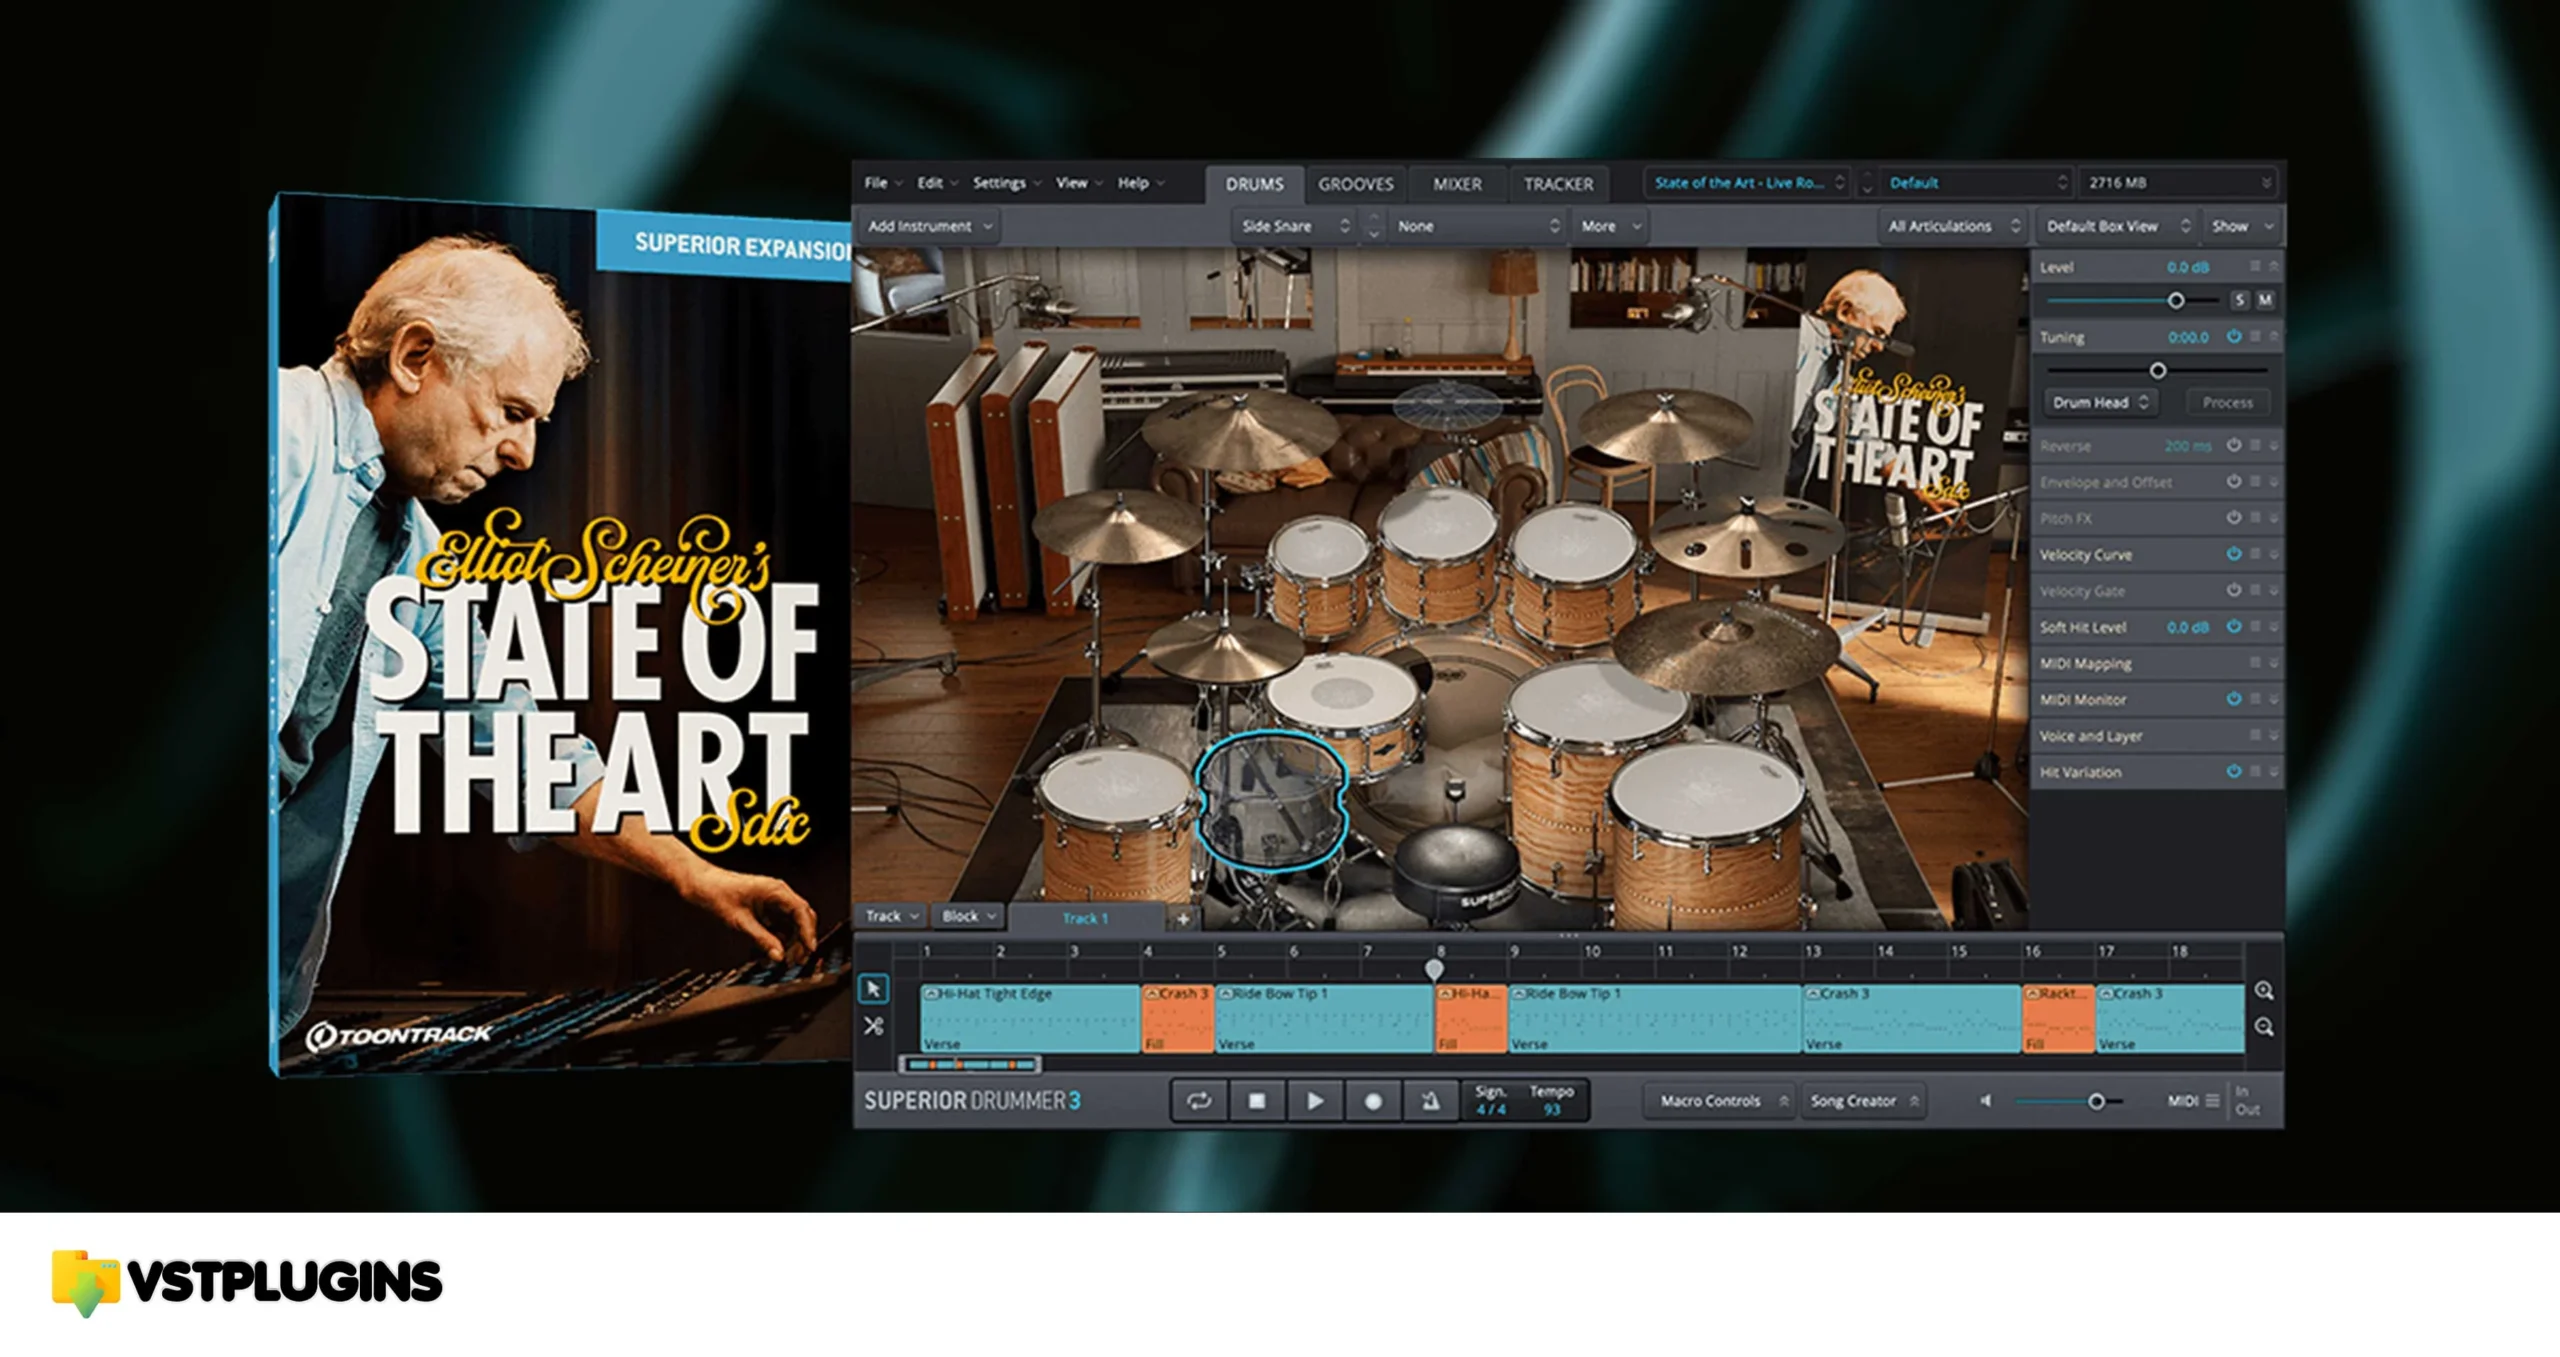Open the State of the Art library dropdown
This screenshot has width=2560, height=1357.
[1748, 183]
